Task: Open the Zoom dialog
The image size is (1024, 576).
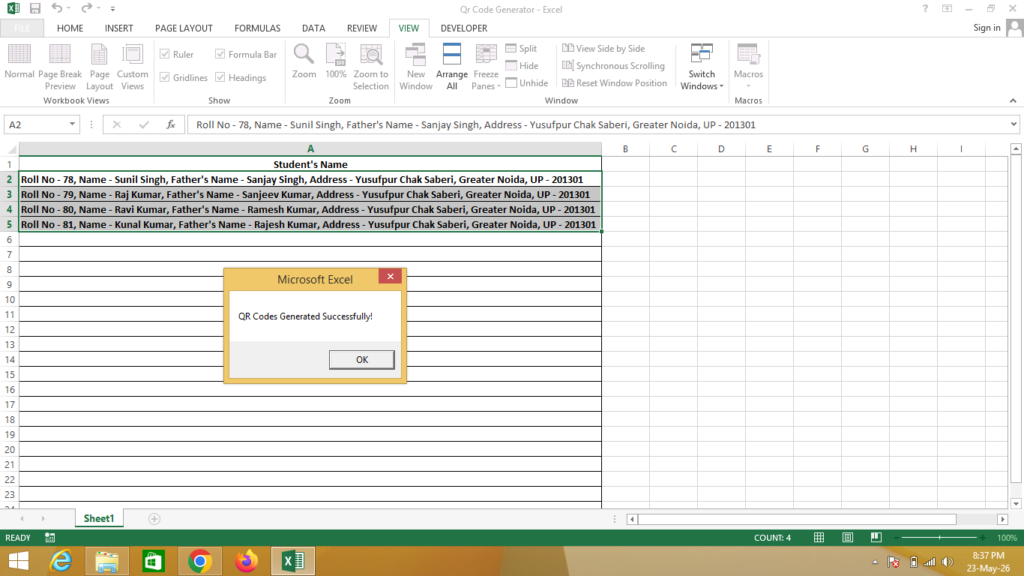Action: [304, 61]
